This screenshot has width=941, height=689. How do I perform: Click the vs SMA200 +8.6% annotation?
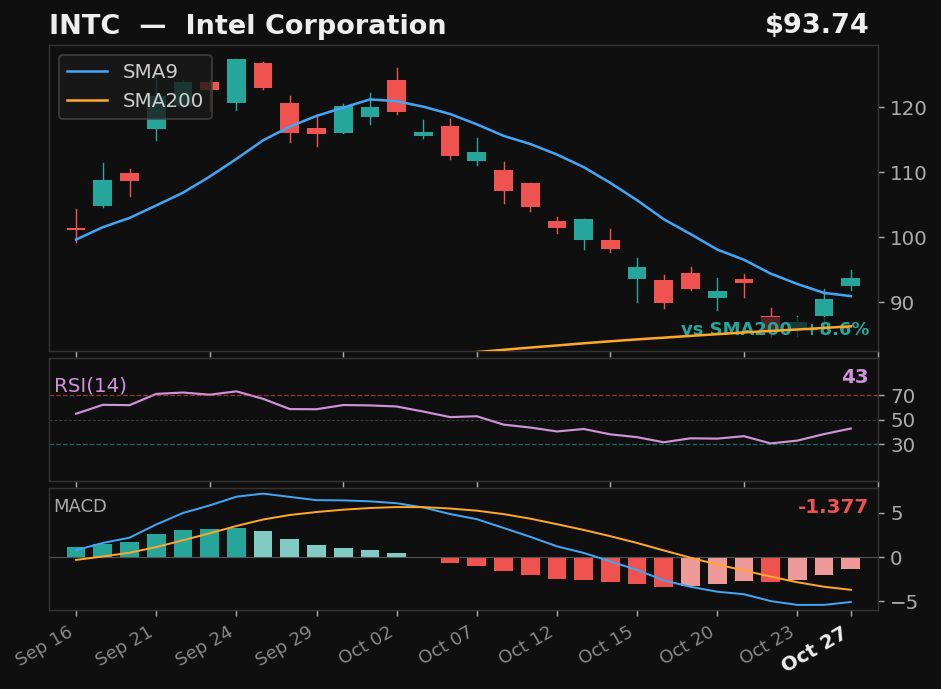(775, 329)
